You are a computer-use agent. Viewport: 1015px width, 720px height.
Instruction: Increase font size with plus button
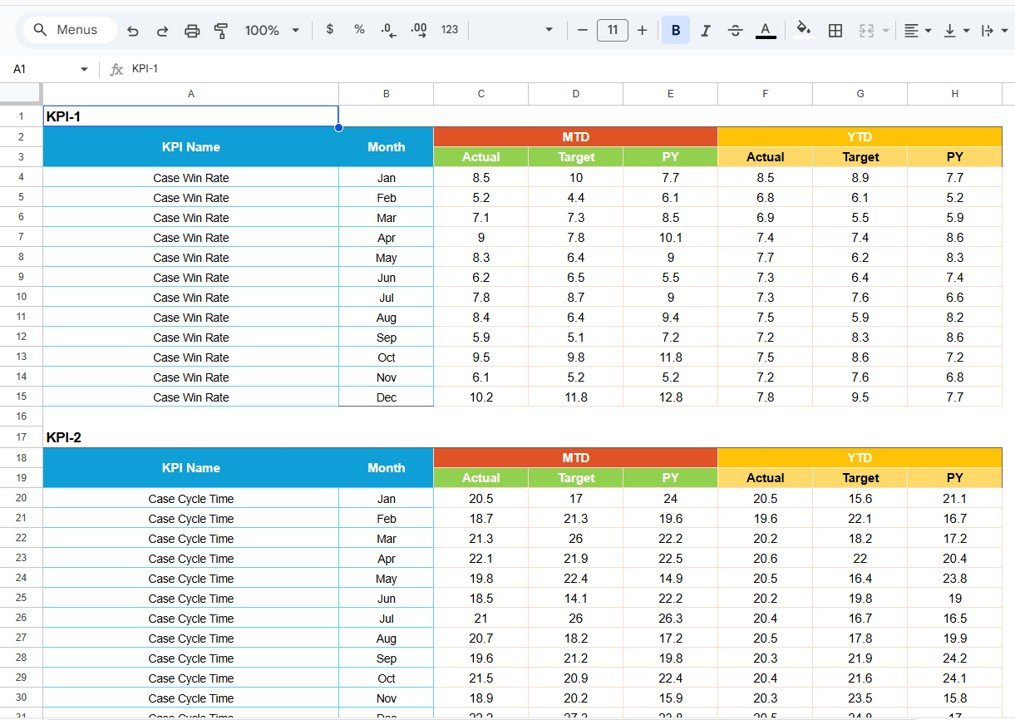[x=642, y=30]
